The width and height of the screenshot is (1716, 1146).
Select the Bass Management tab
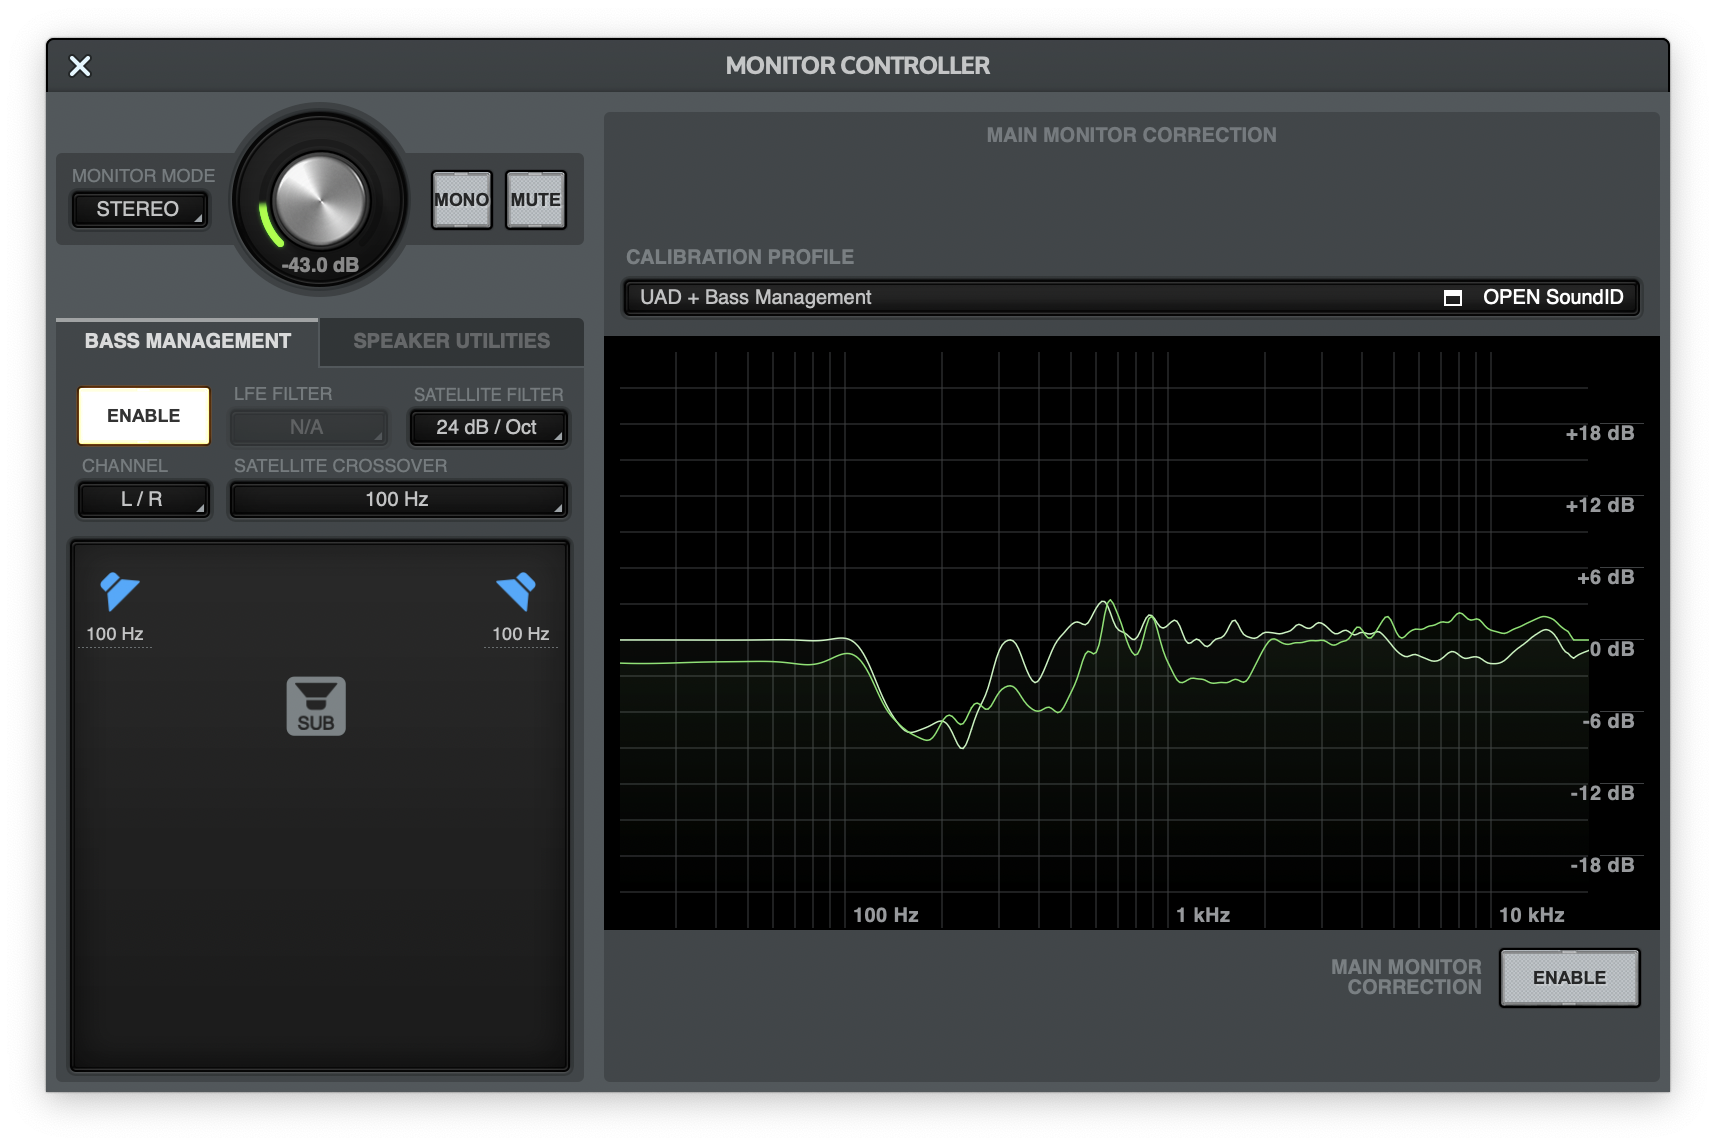point(188,341)
